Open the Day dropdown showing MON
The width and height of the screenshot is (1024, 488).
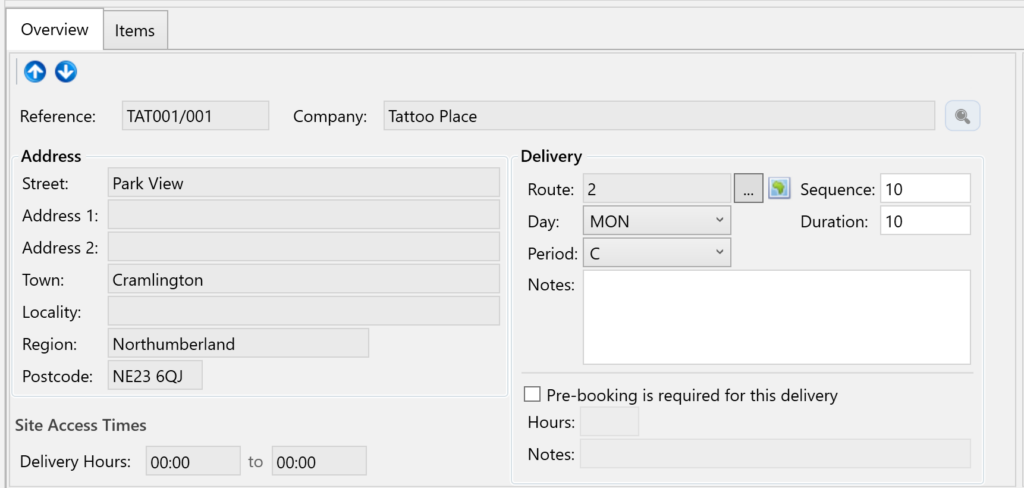click(x=657, y=220)
